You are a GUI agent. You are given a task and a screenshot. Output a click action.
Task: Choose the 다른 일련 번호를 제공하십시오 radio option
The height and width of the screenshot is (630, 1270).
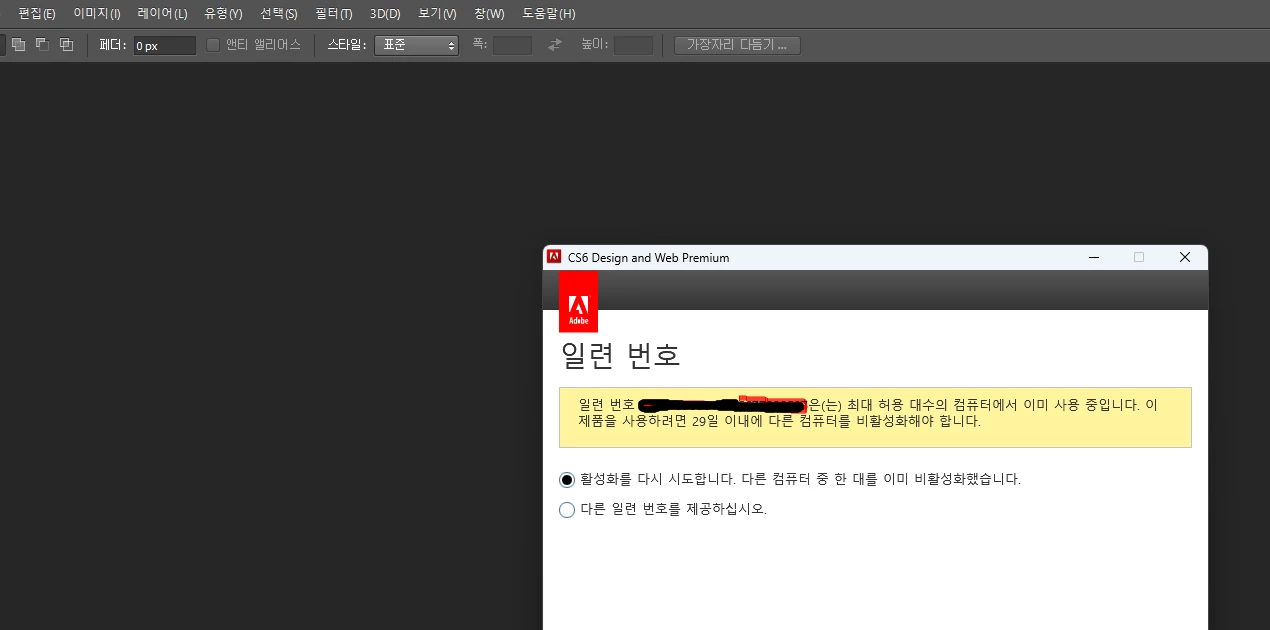567,509
